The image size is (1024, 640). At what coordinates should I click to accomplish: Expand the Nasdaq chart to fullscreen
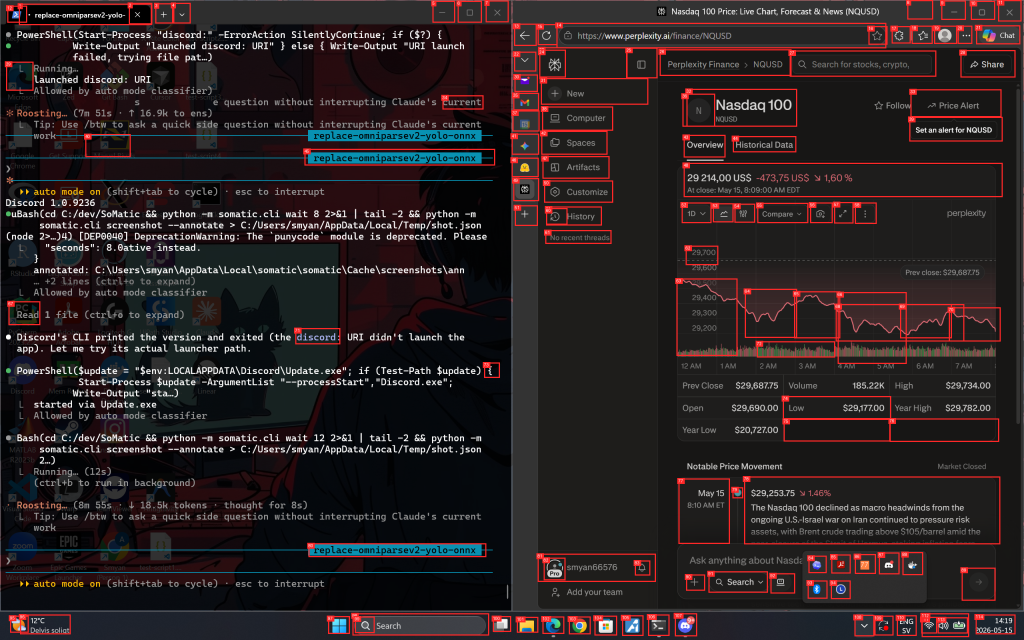(843, 214)
